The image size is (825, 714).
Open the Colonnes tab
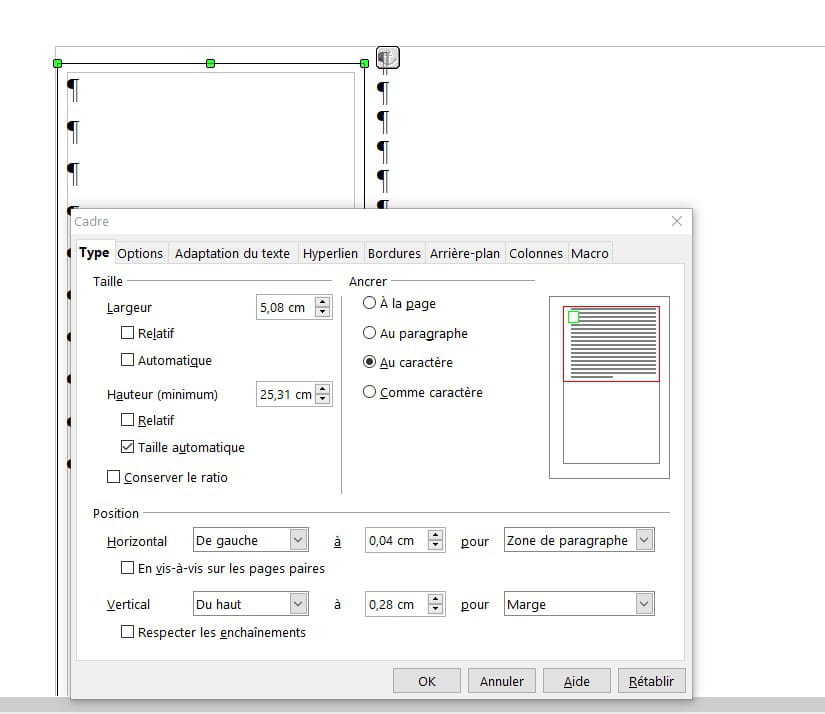click(x=536, y=254)
